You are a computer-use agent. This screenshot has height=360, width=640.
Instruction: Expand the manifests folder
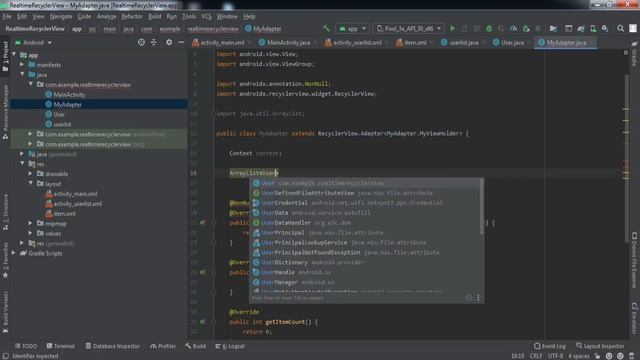coord(22,64)
